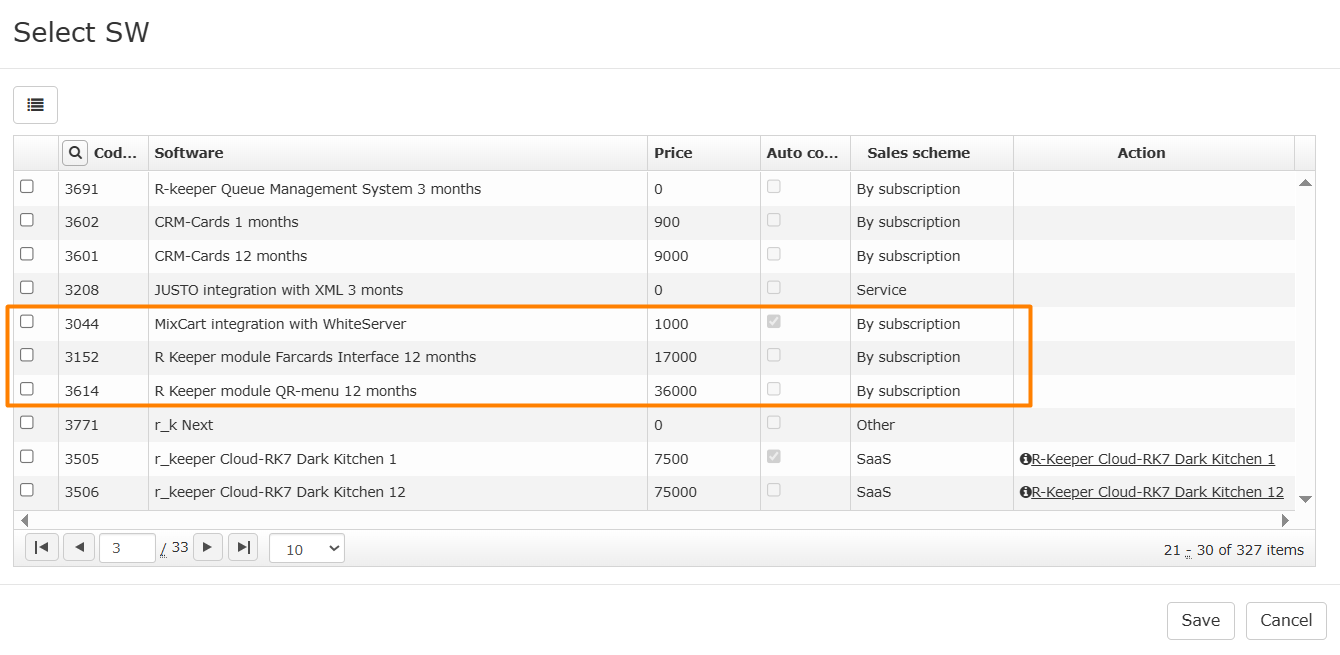The image size is (1340, 655).
Task: Sort by Price column header
Action: coord(673,153)
